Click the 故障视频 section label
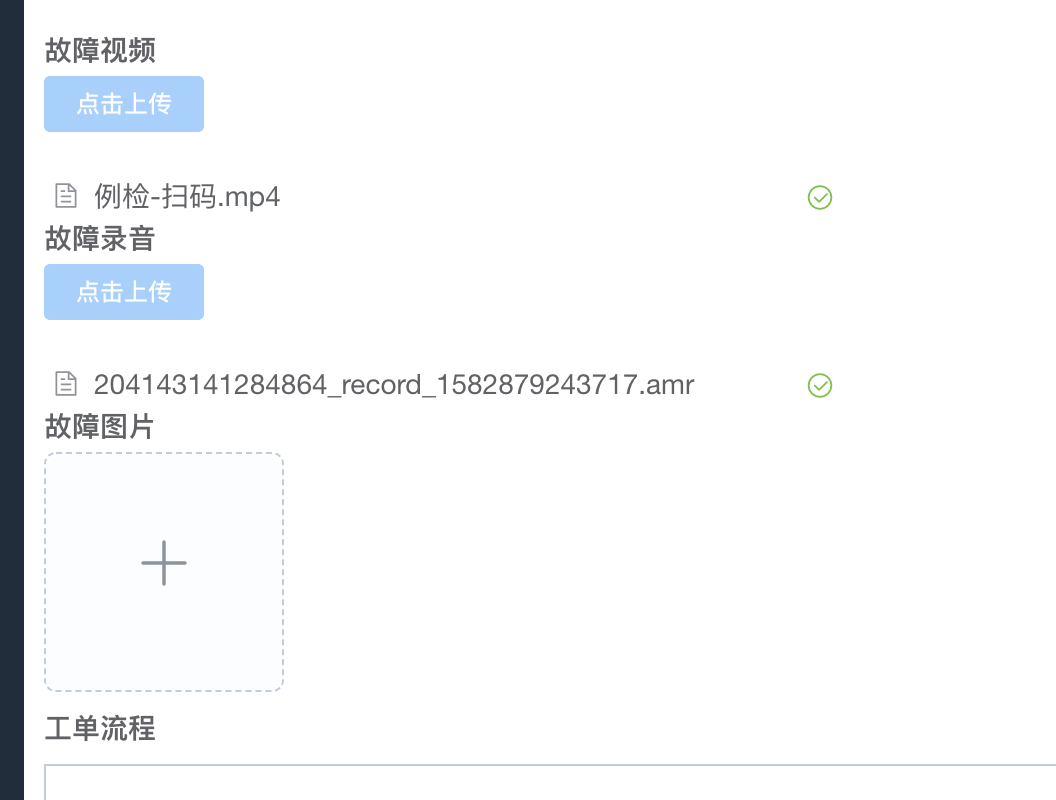This screenshot has height=800, width=1056. [99, 51]
